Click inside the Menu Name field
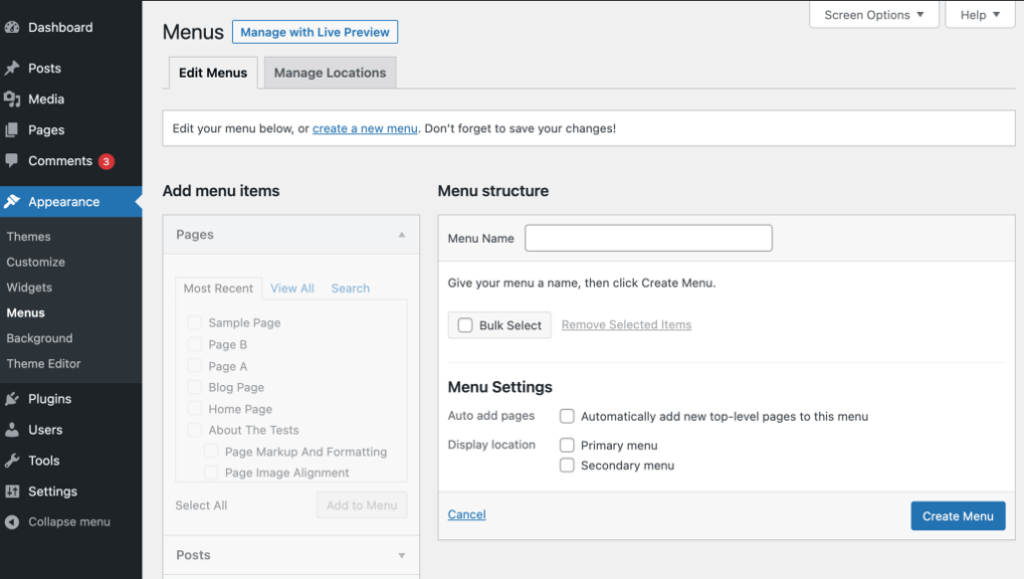1024x579 pixels. [648, 238]
